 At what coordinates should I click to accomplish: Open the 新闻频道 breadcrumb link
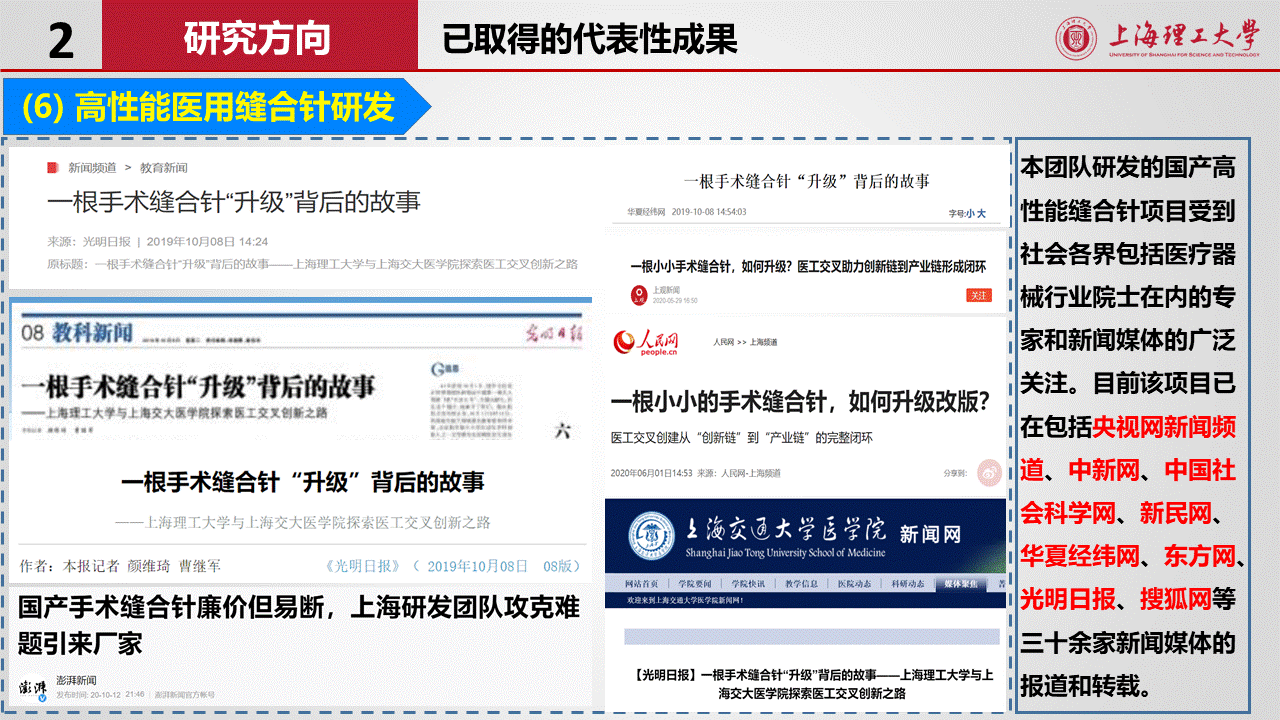[x=92, y=167]
